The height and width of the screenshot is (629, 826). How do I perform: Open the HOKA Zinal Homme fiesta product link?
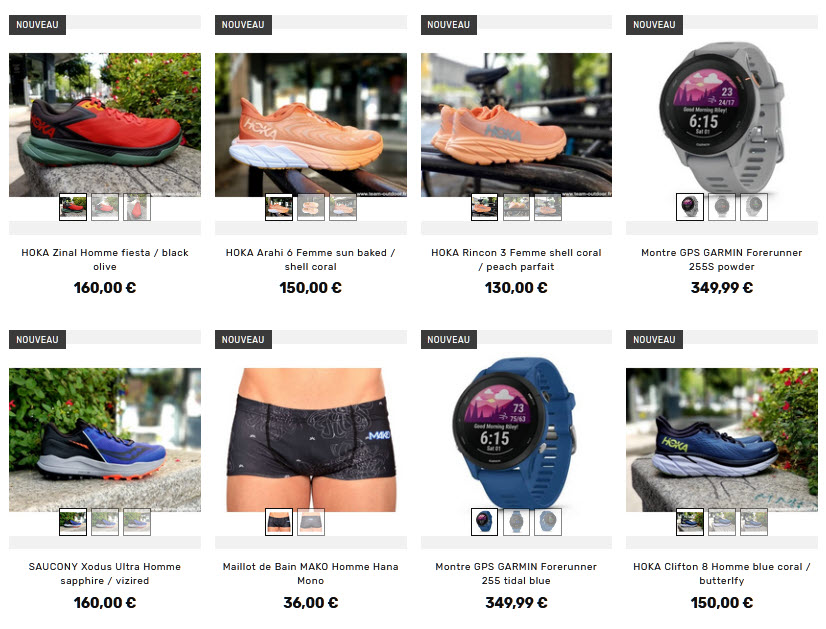point(105,259)
